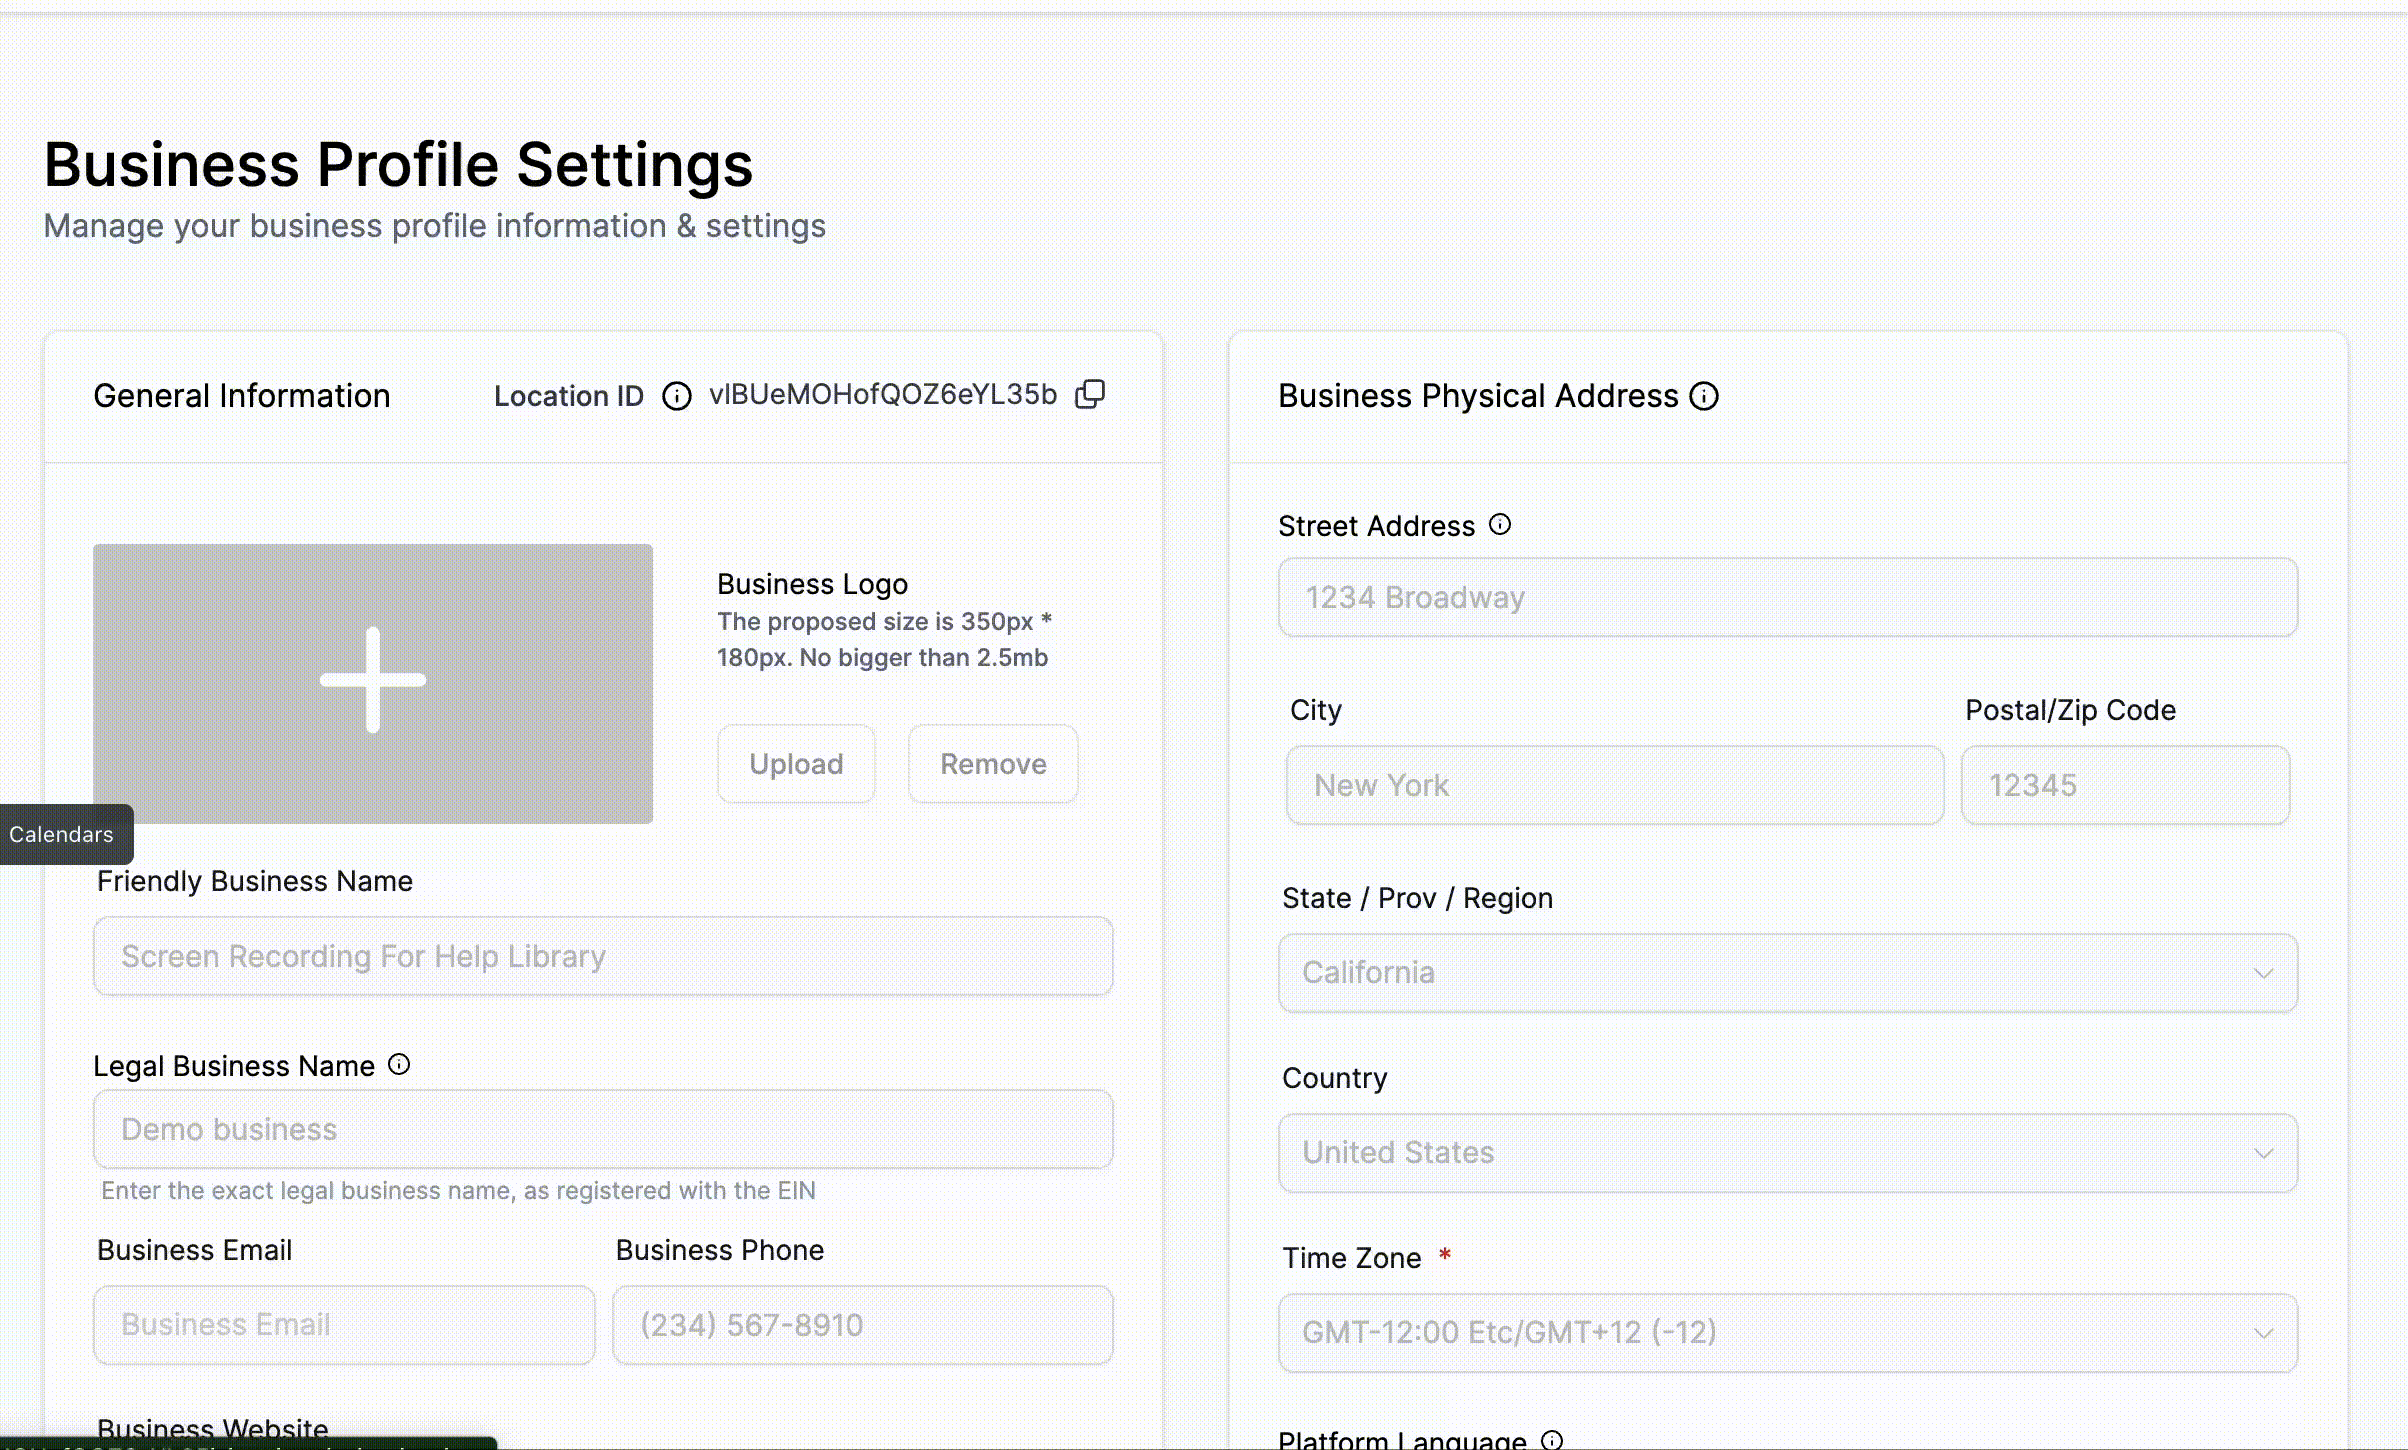Viewport: 2408px width, 1450px height.
Task: Click the plus sign logo placeholder
Action: pyautogui.click(x=373, y=681)
